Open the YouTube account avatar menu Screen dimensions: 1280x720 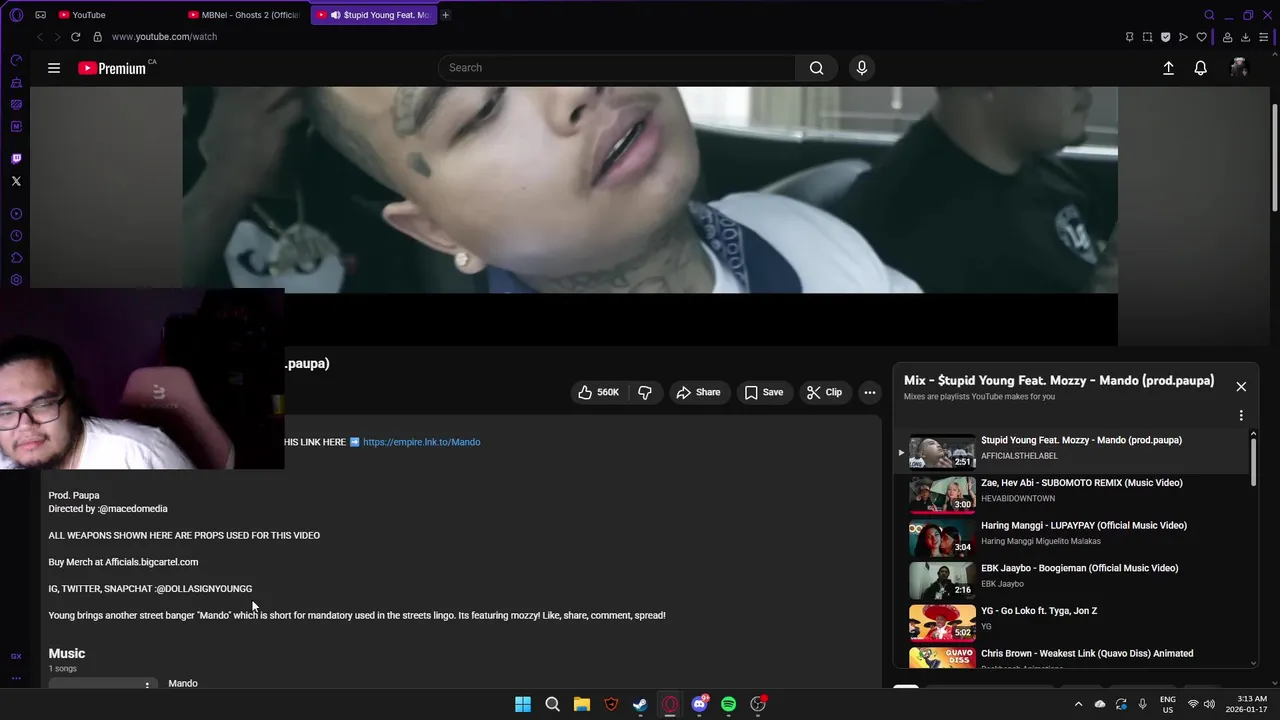click(x=1239, y=68)
